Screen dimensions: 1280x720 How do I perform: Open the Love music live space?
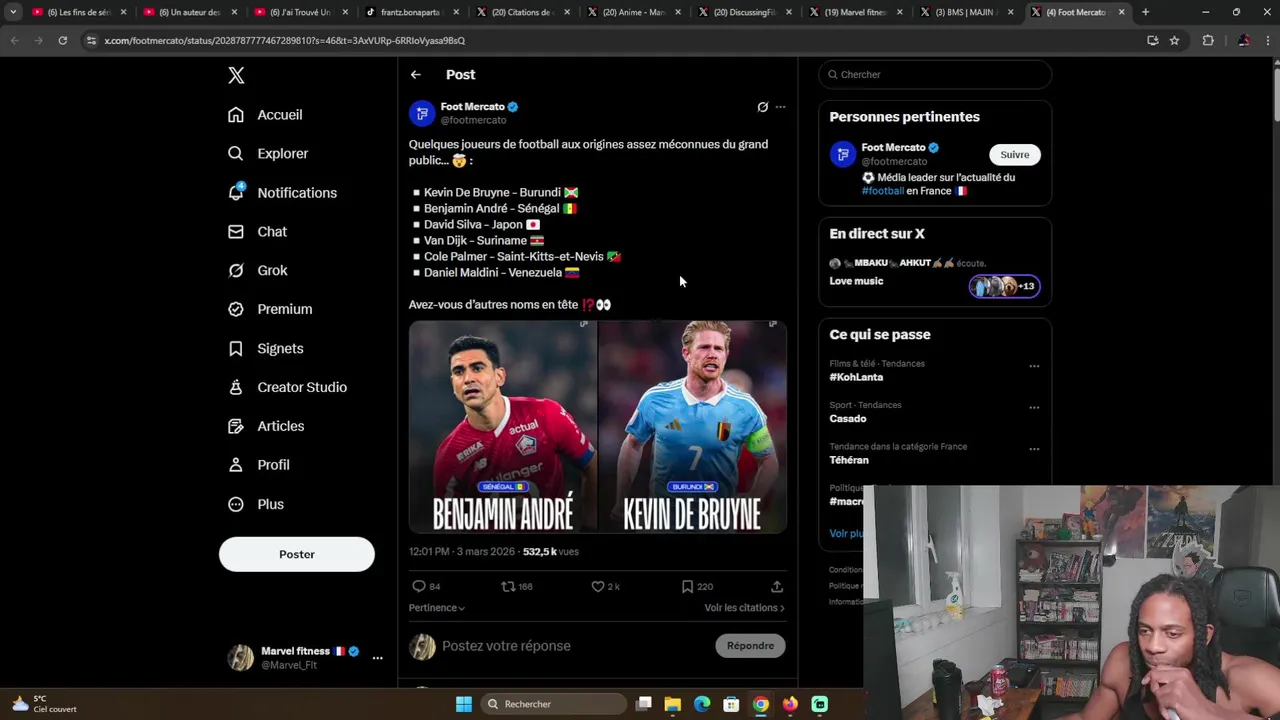coord(856,282)
